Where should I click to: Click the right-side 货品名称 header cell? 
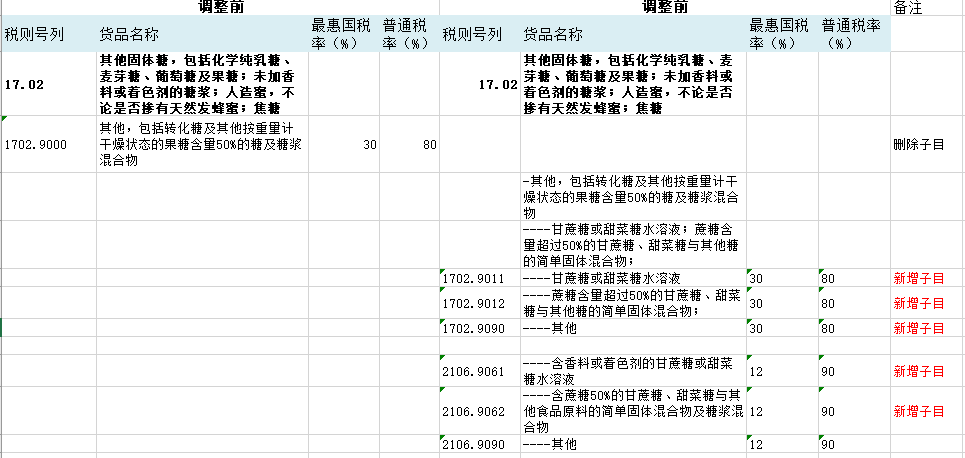coord(632,35)
